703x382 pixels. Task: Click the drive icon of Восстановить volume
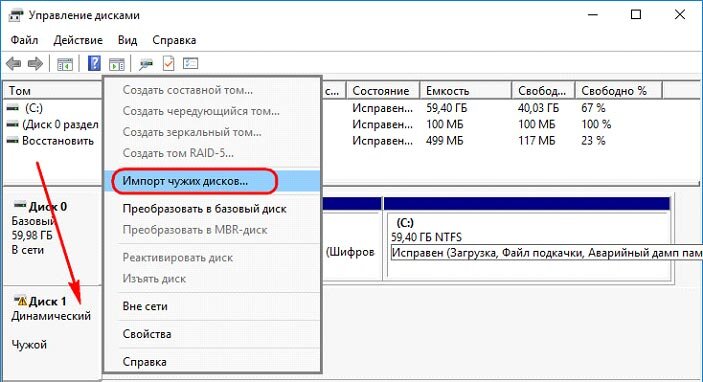(x=13, y=141)
